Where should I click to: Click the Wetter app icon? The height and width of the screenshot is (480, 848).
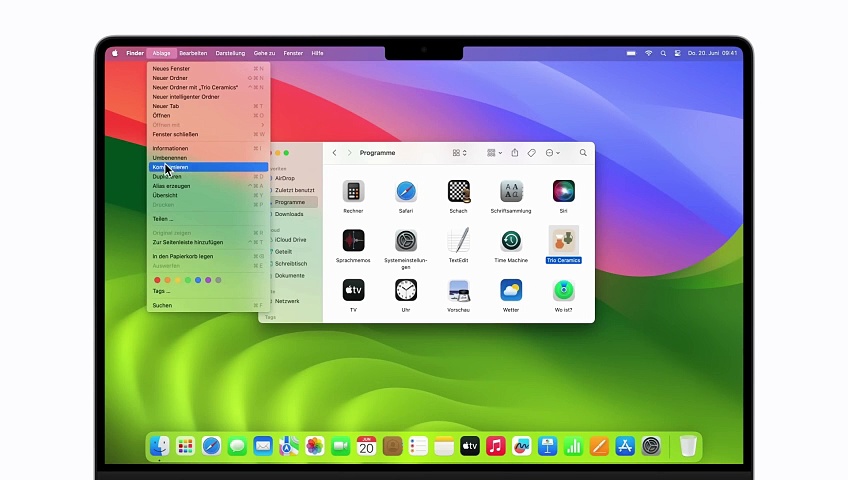(x=511, y=291)
